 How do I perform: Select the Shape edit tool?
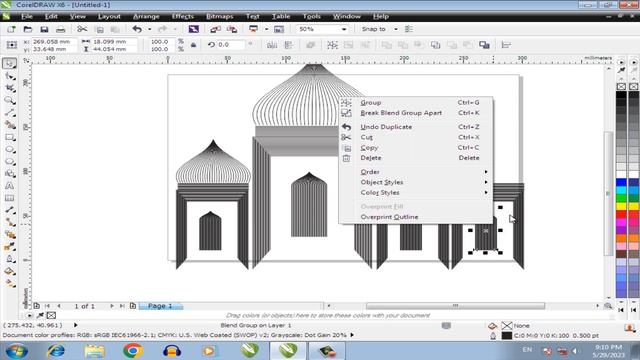click(10, 76)
